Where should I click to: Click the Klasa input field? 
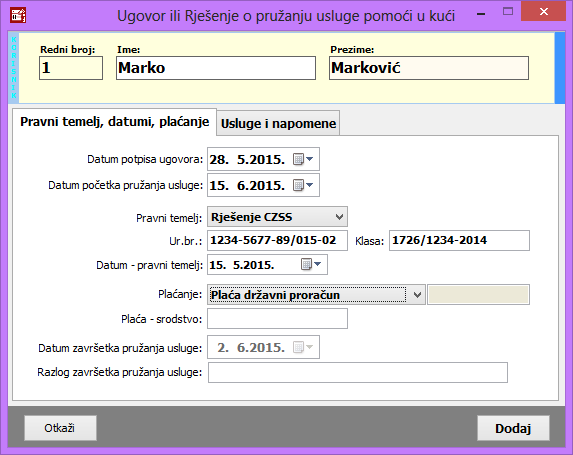pyautogui.click(x=459, y=240)
